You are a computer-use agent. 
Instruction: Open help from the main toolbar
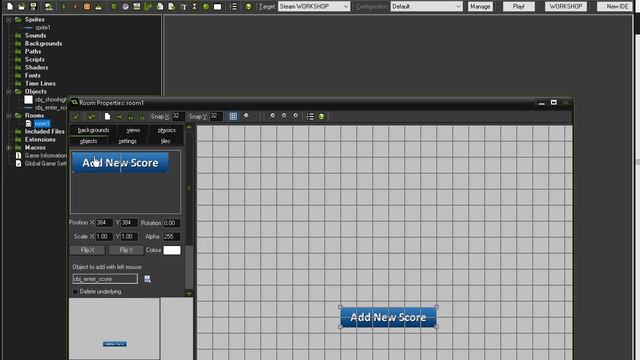click(248, 7)
